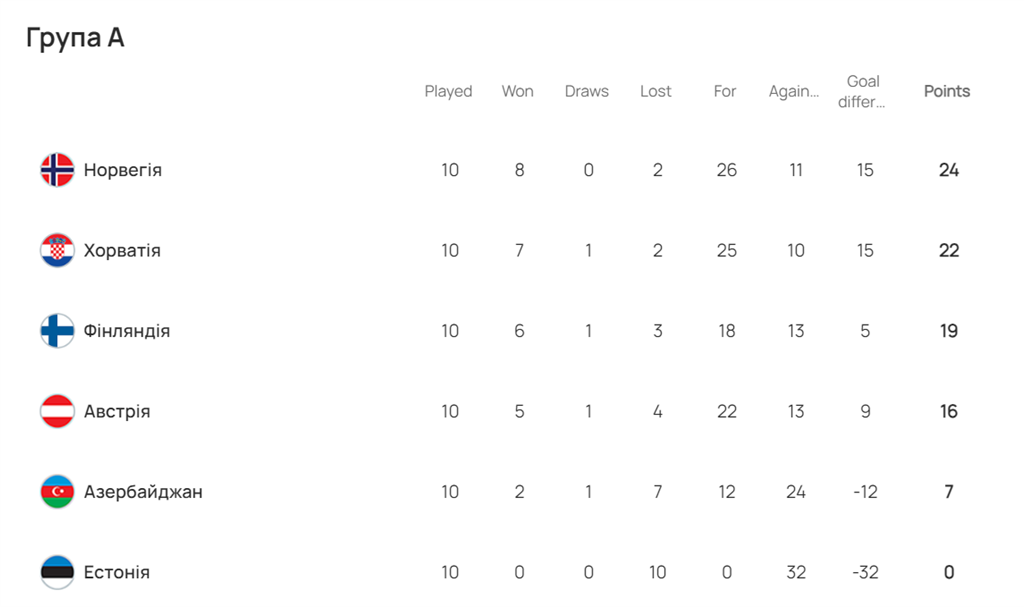Open the Естонія team page

tap(117, 572)
